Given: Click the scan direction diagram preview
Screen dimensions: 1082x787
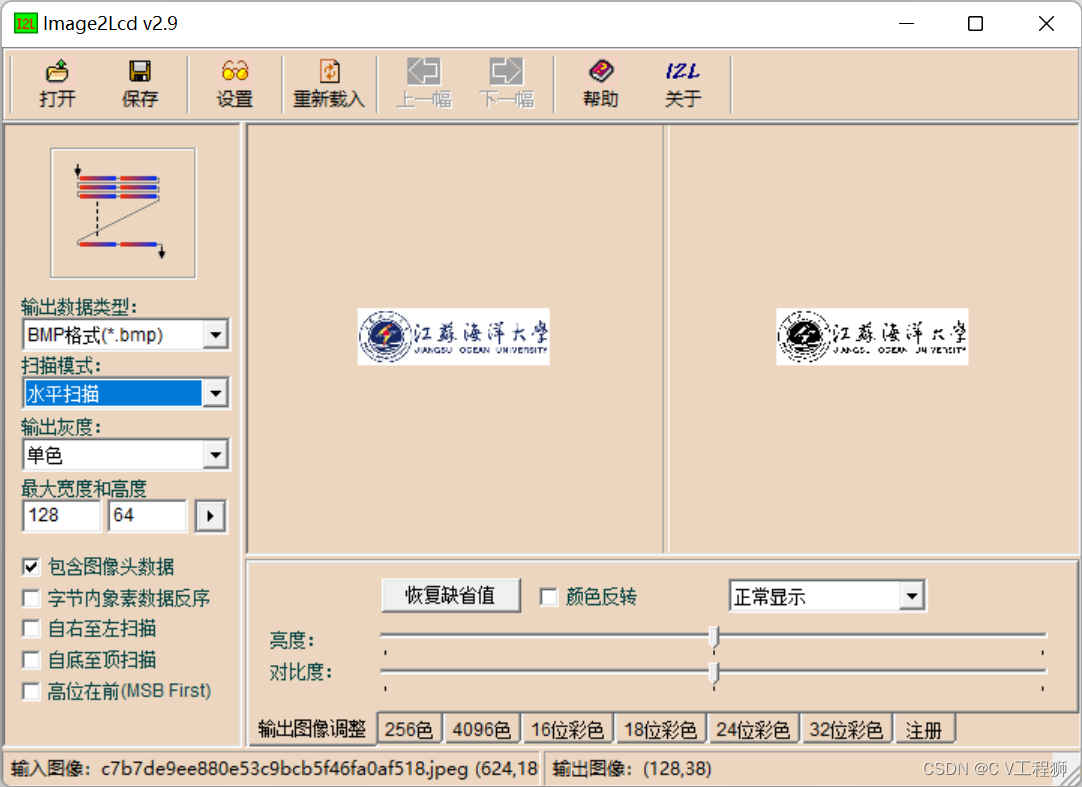Looking at the screenshot, I should (123, 213).
